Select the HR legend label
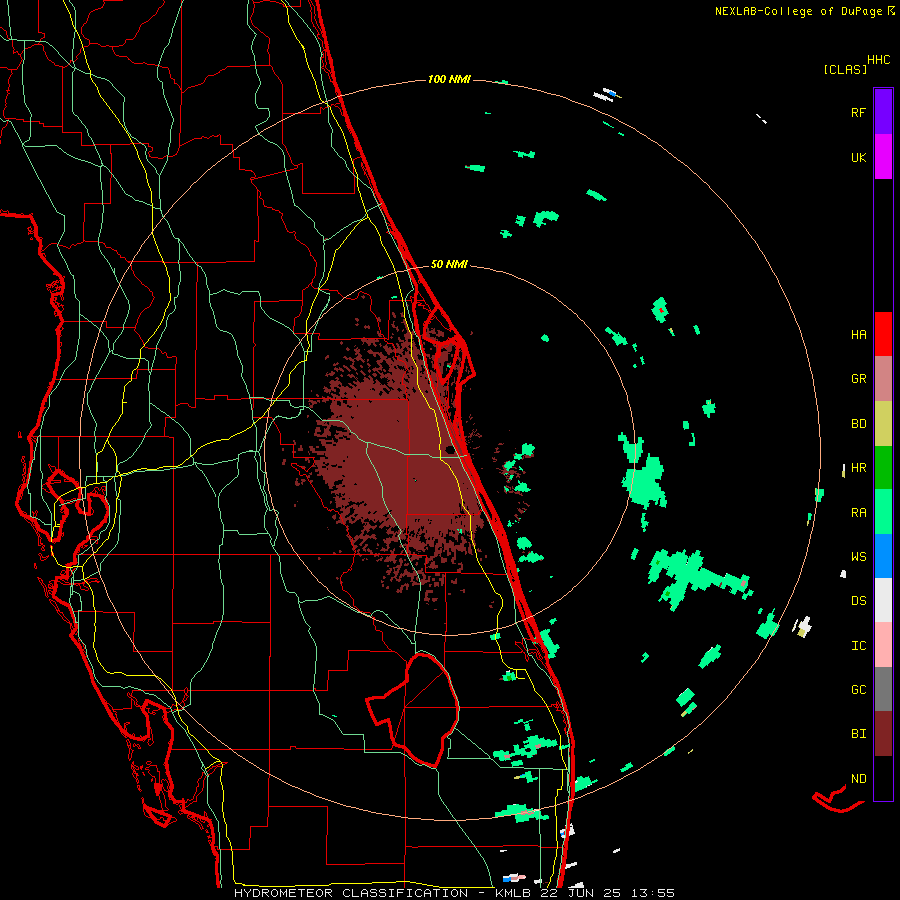 pos(858,468)
